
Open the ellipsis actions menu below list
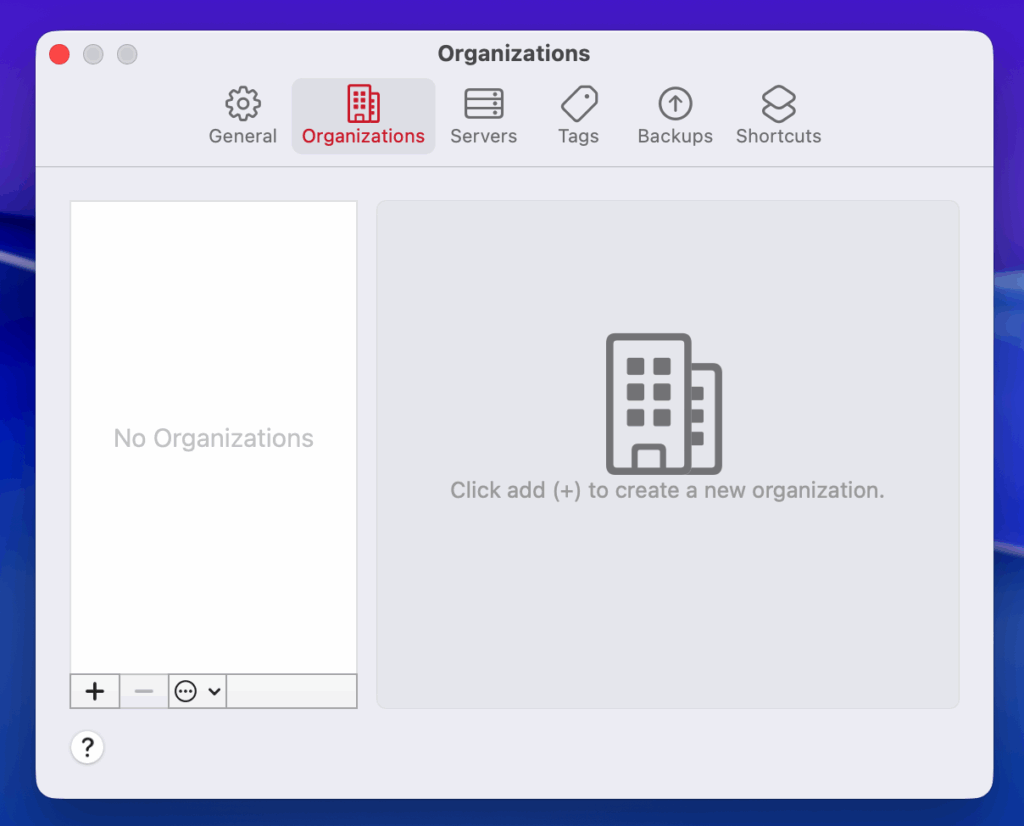pos(186,691)
